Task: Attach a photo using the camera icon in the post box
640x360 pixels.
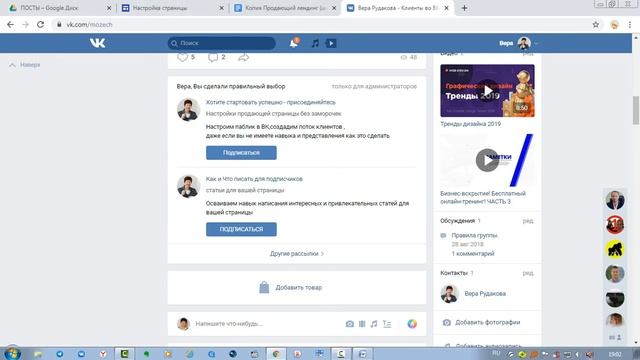Action: 350,324
